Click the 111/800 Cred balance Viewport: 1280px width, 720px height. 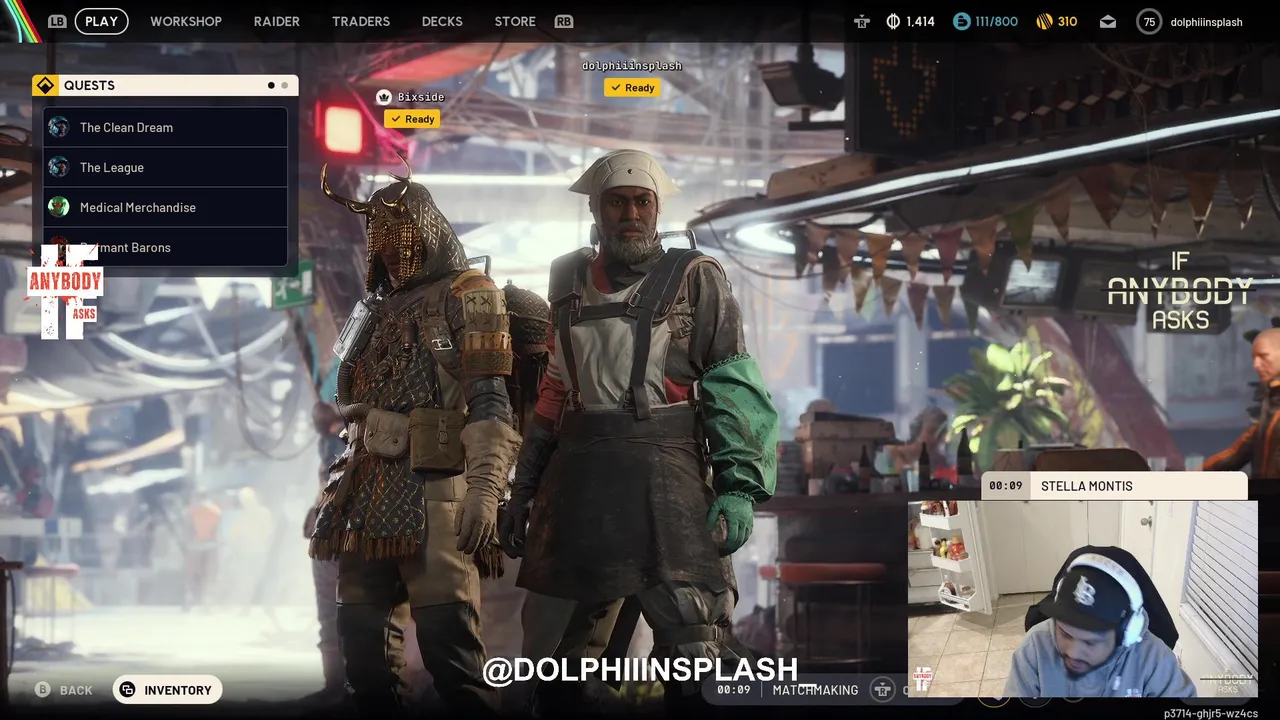click(x=996, y=21)
